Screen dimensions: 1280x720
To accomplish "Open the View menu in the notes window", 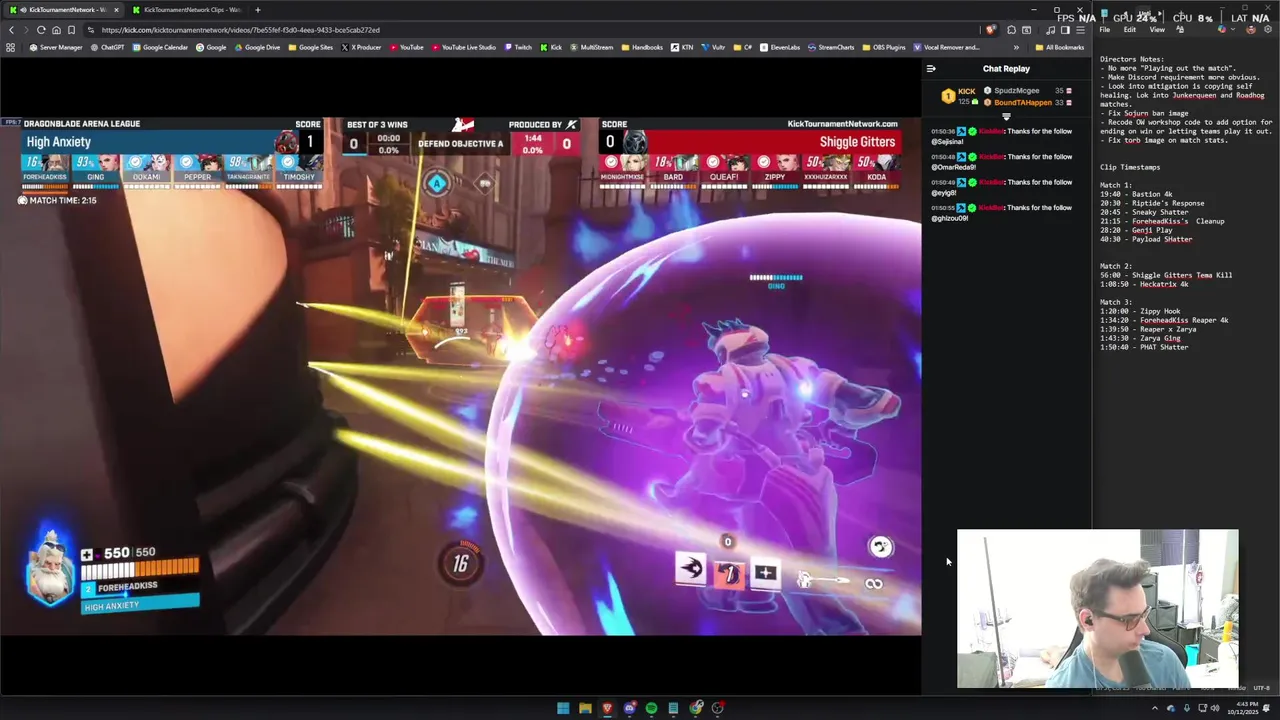I will pos(1157,30).
